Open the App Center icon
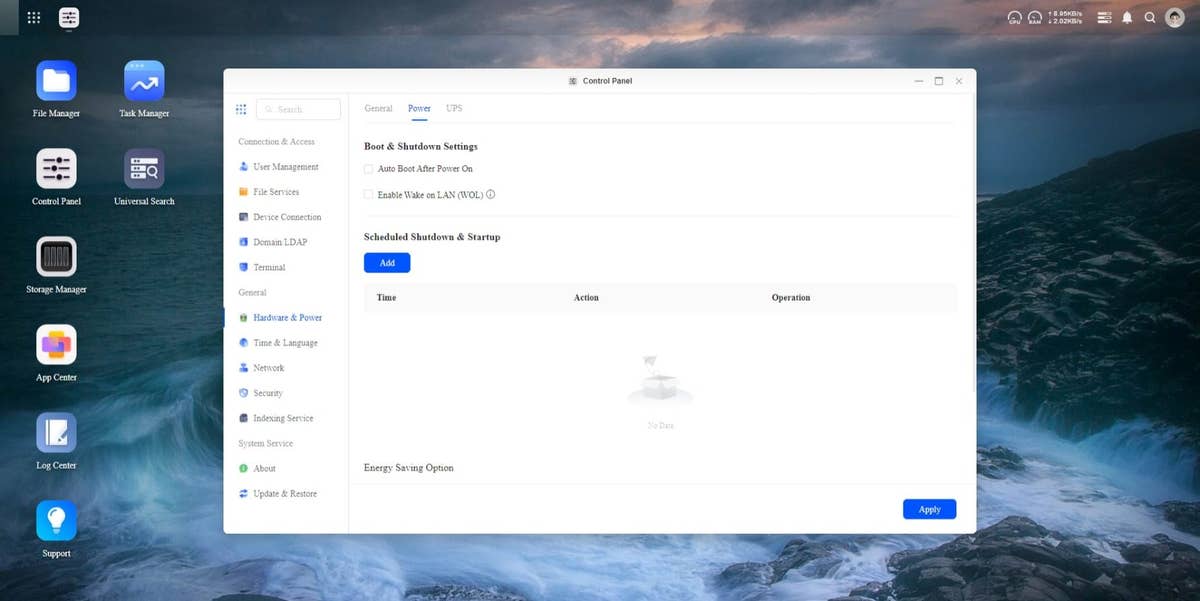The height and width of the screenshot is (601, 1200). 56,345
